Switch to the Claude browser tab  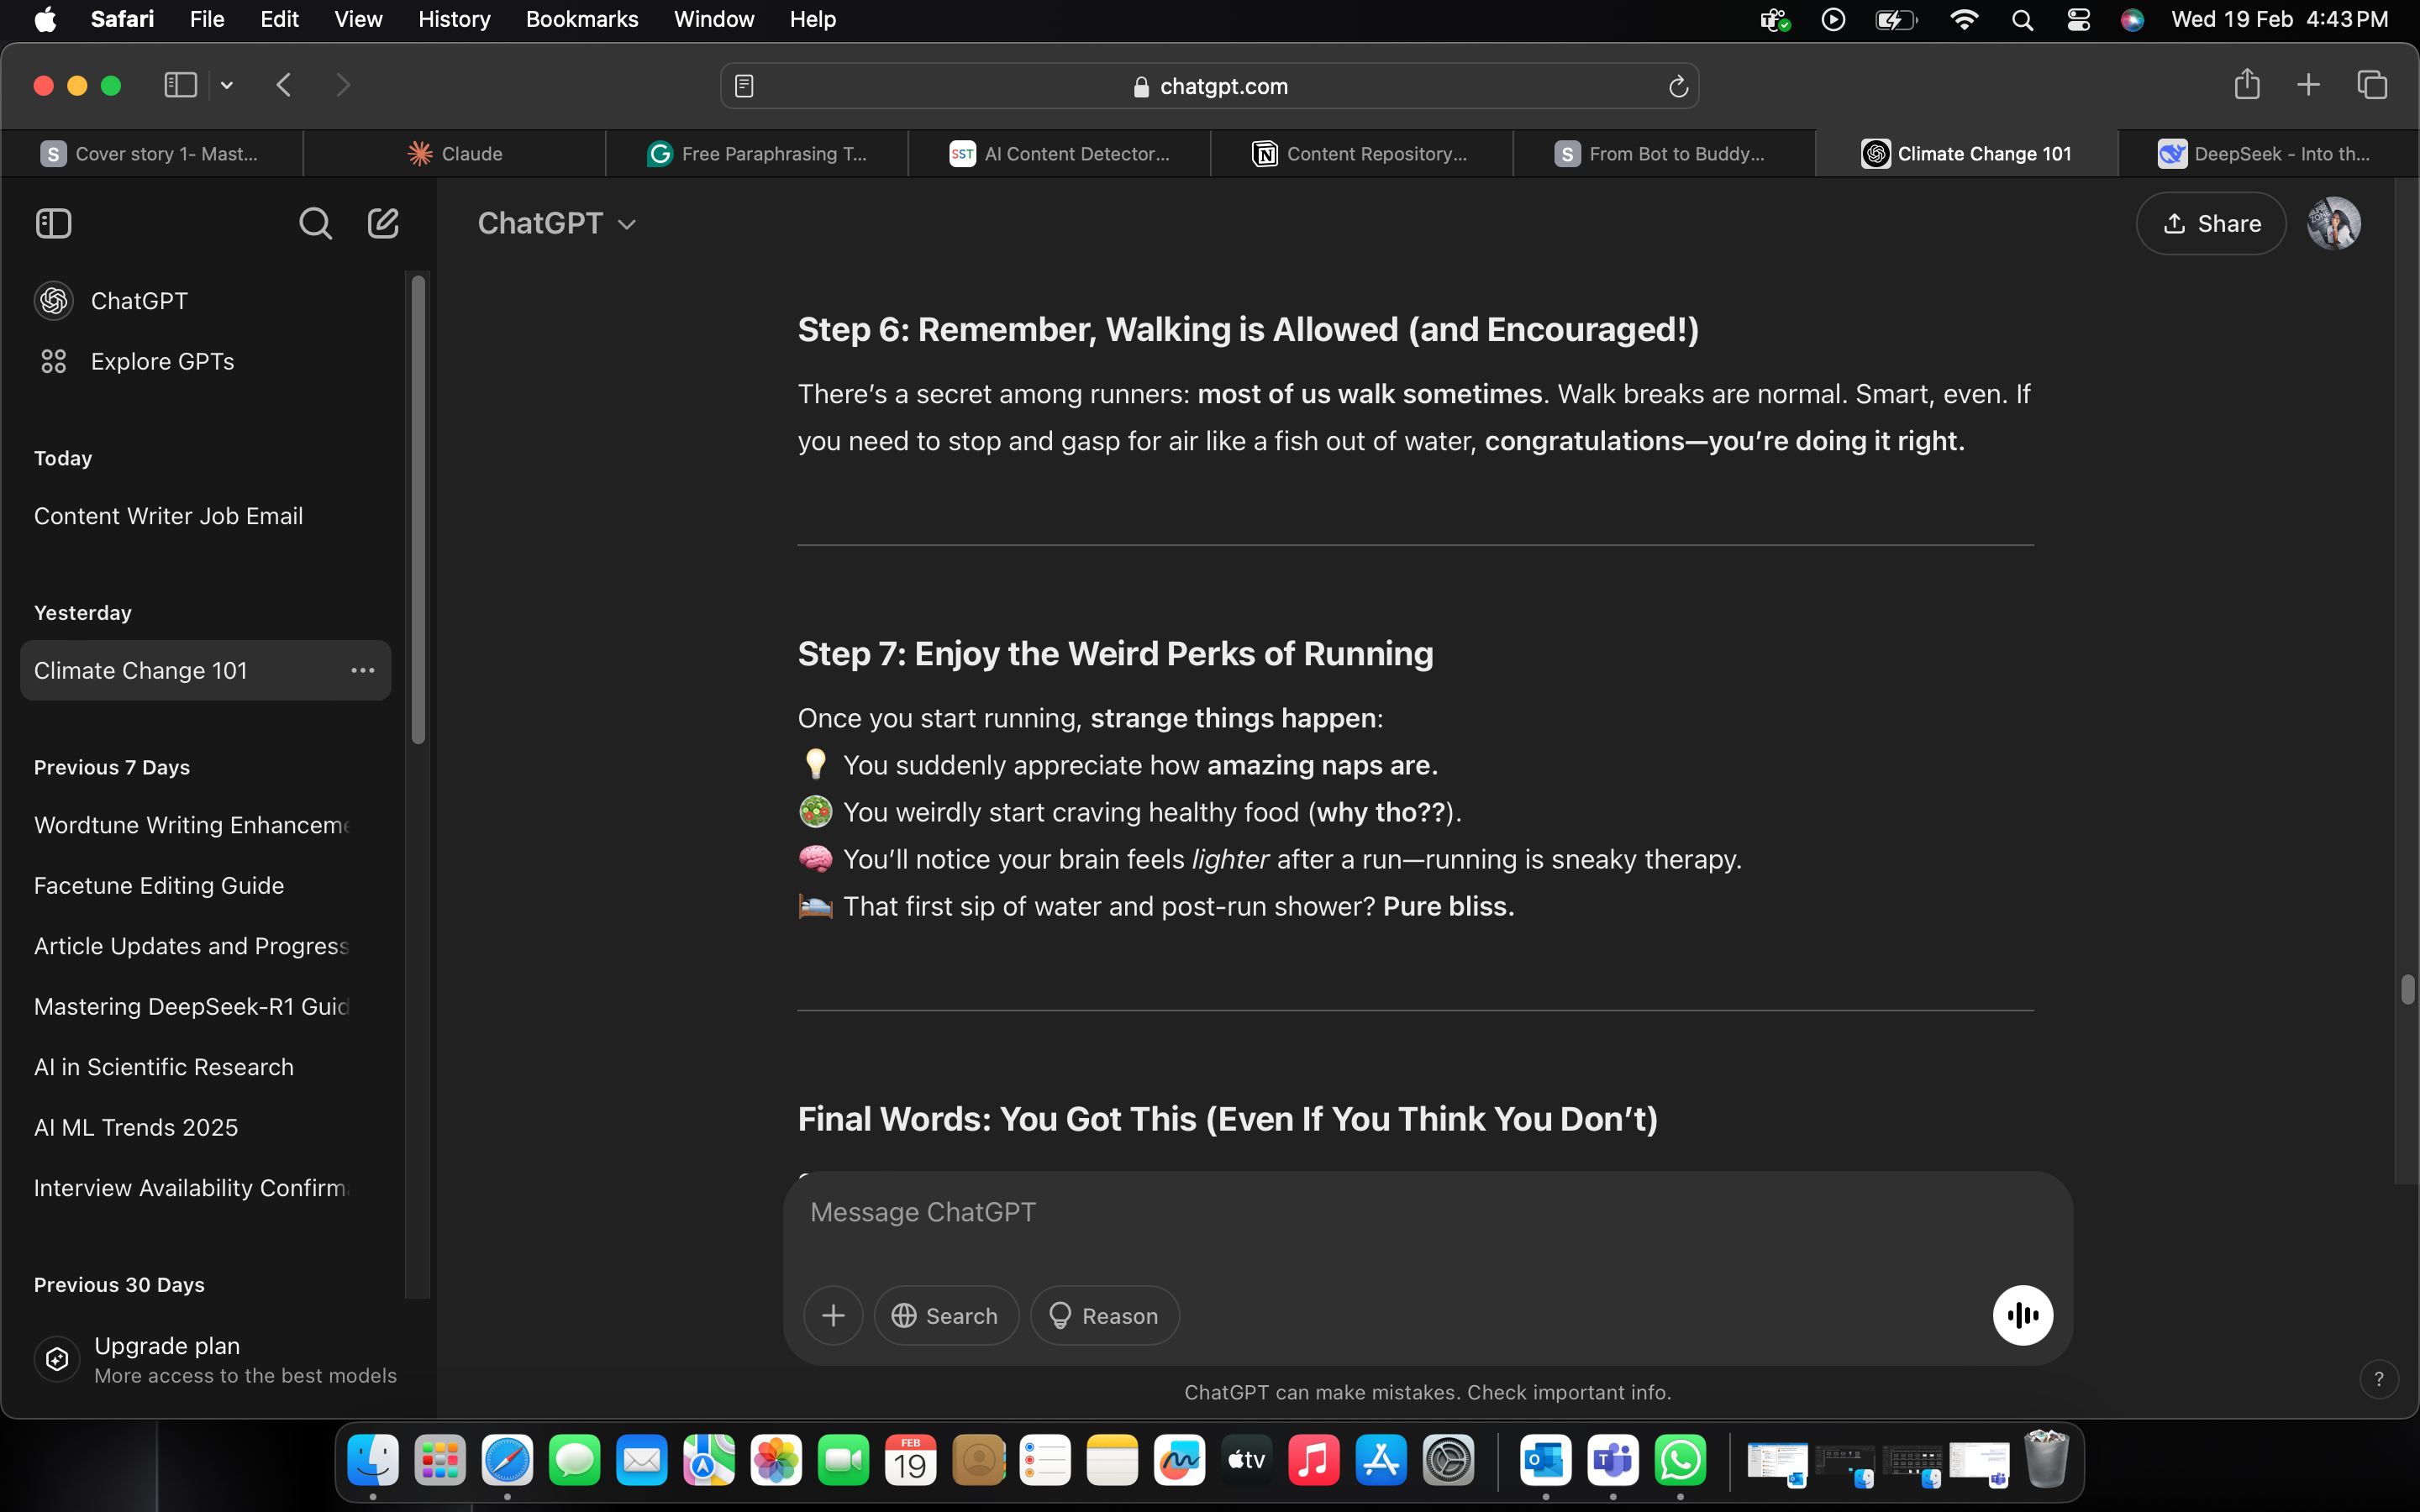click(x=455, y=154)
